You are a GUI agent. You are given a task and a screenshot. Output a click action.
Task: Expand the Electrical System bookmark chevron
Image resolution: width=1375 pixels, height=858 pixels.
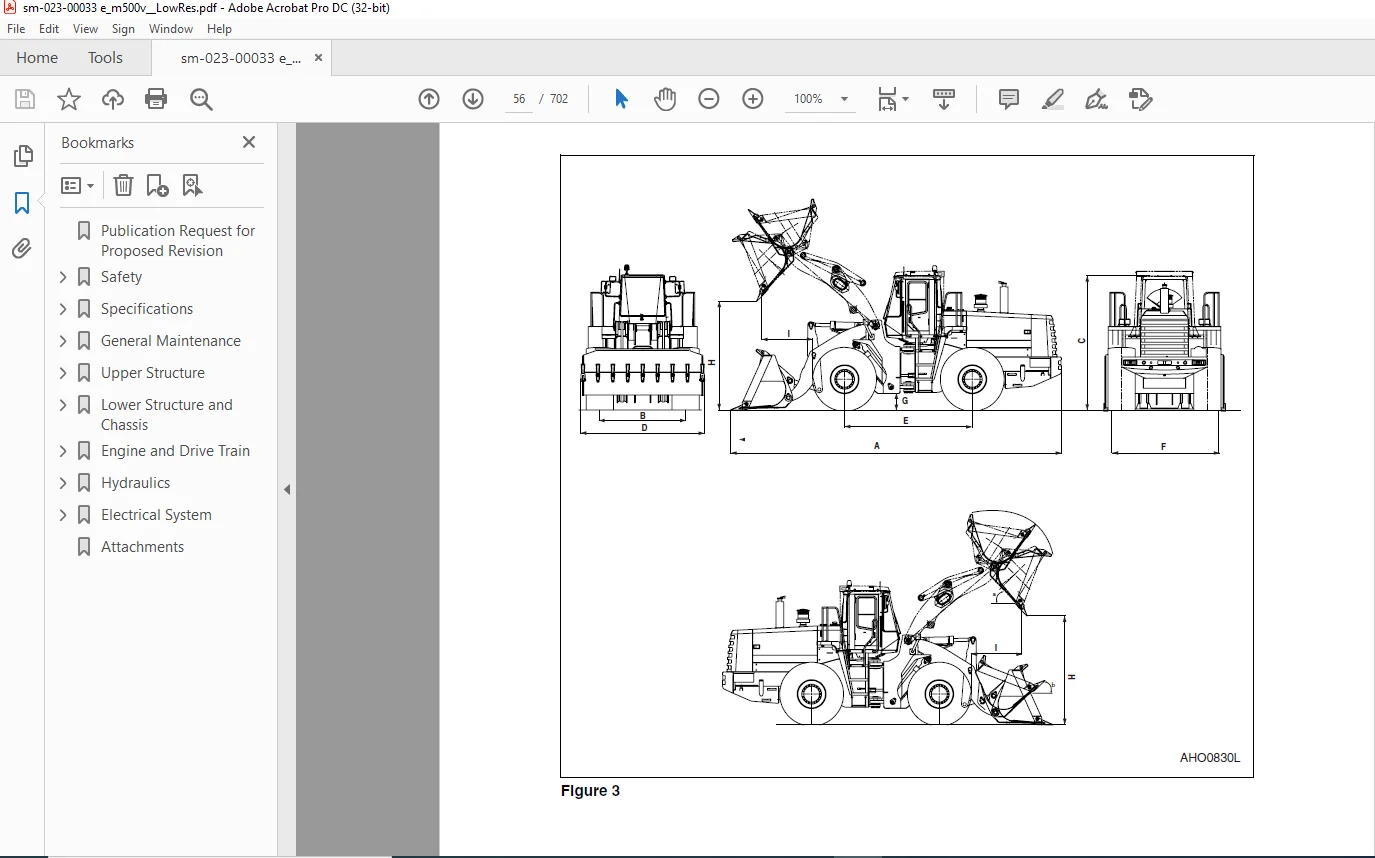[x=63, y=515]
